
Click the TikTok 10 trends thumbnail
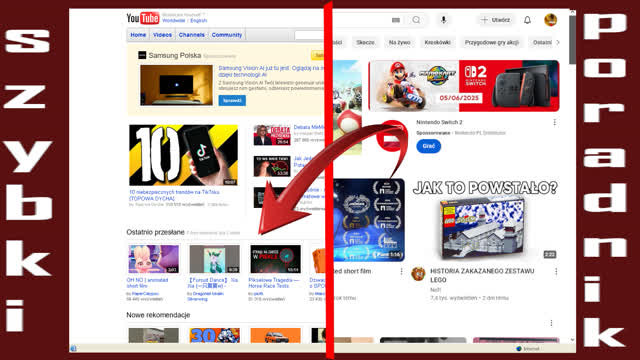point(183,155)
